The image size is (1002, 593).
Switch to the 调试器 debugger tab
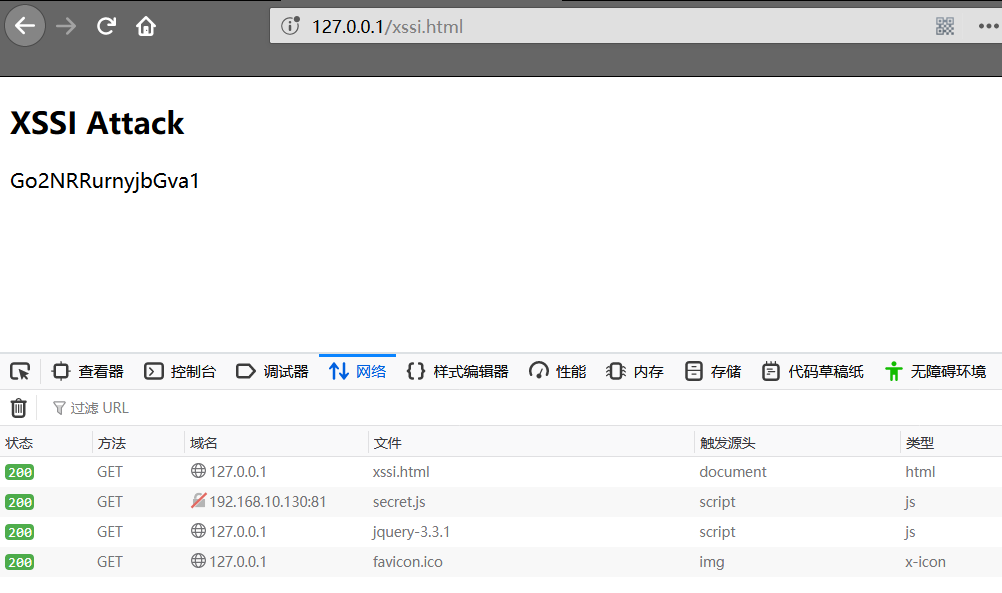coord(273,372)
